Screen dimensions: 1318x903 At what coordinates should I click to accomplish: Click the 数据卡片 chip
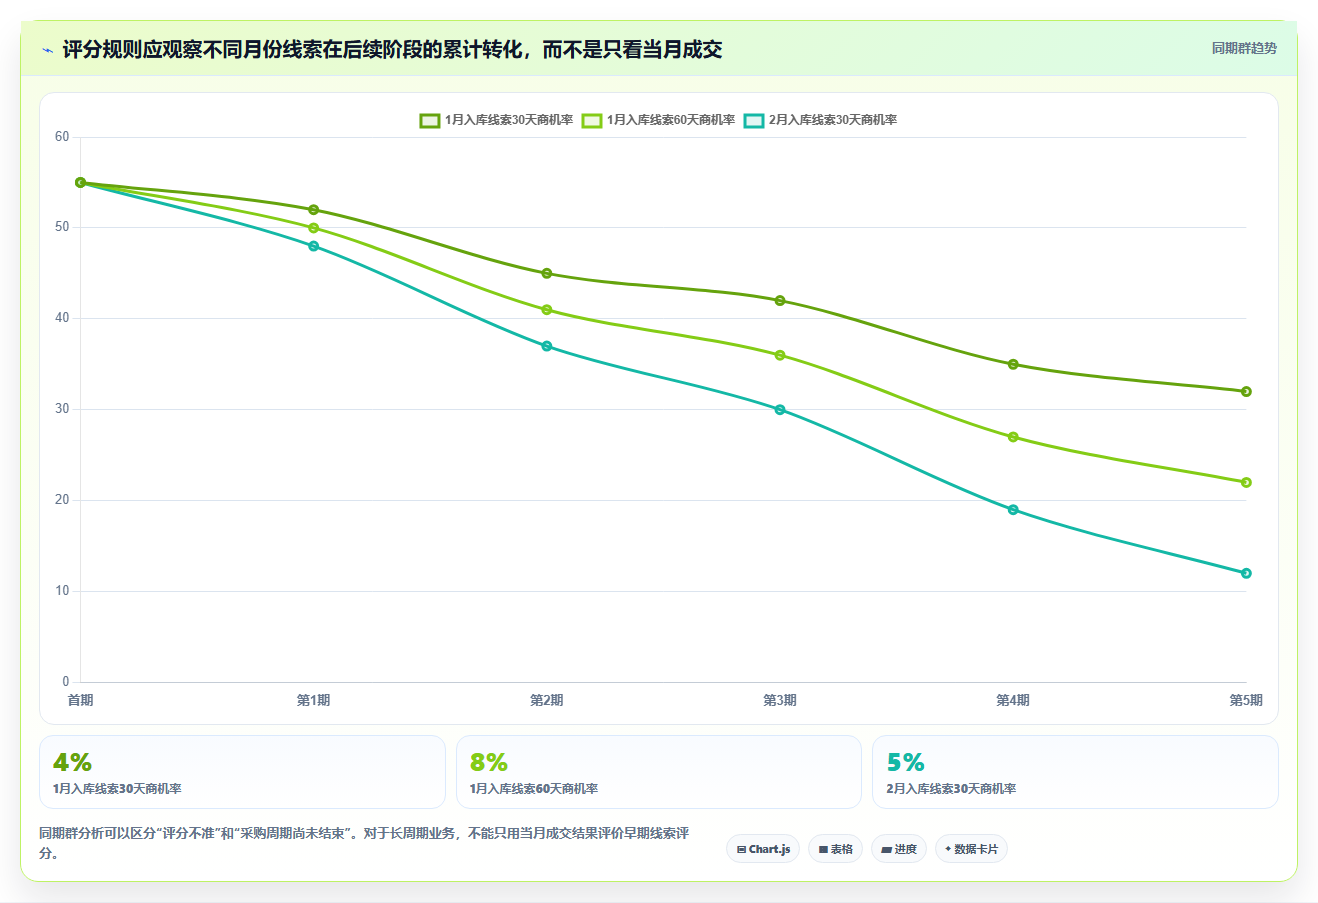[x=971, y=849]
